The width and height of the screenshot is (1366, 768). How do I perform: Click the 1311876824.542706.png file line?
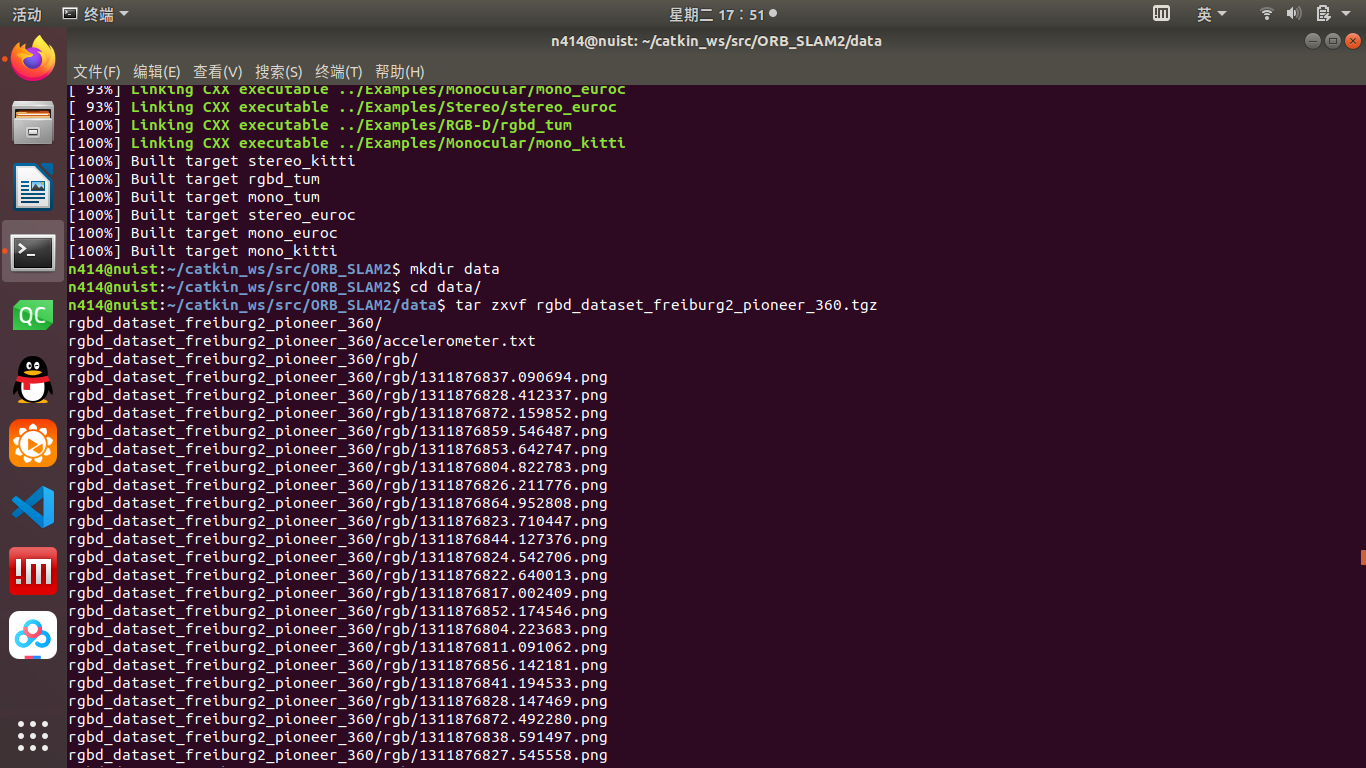click(338, 557)
